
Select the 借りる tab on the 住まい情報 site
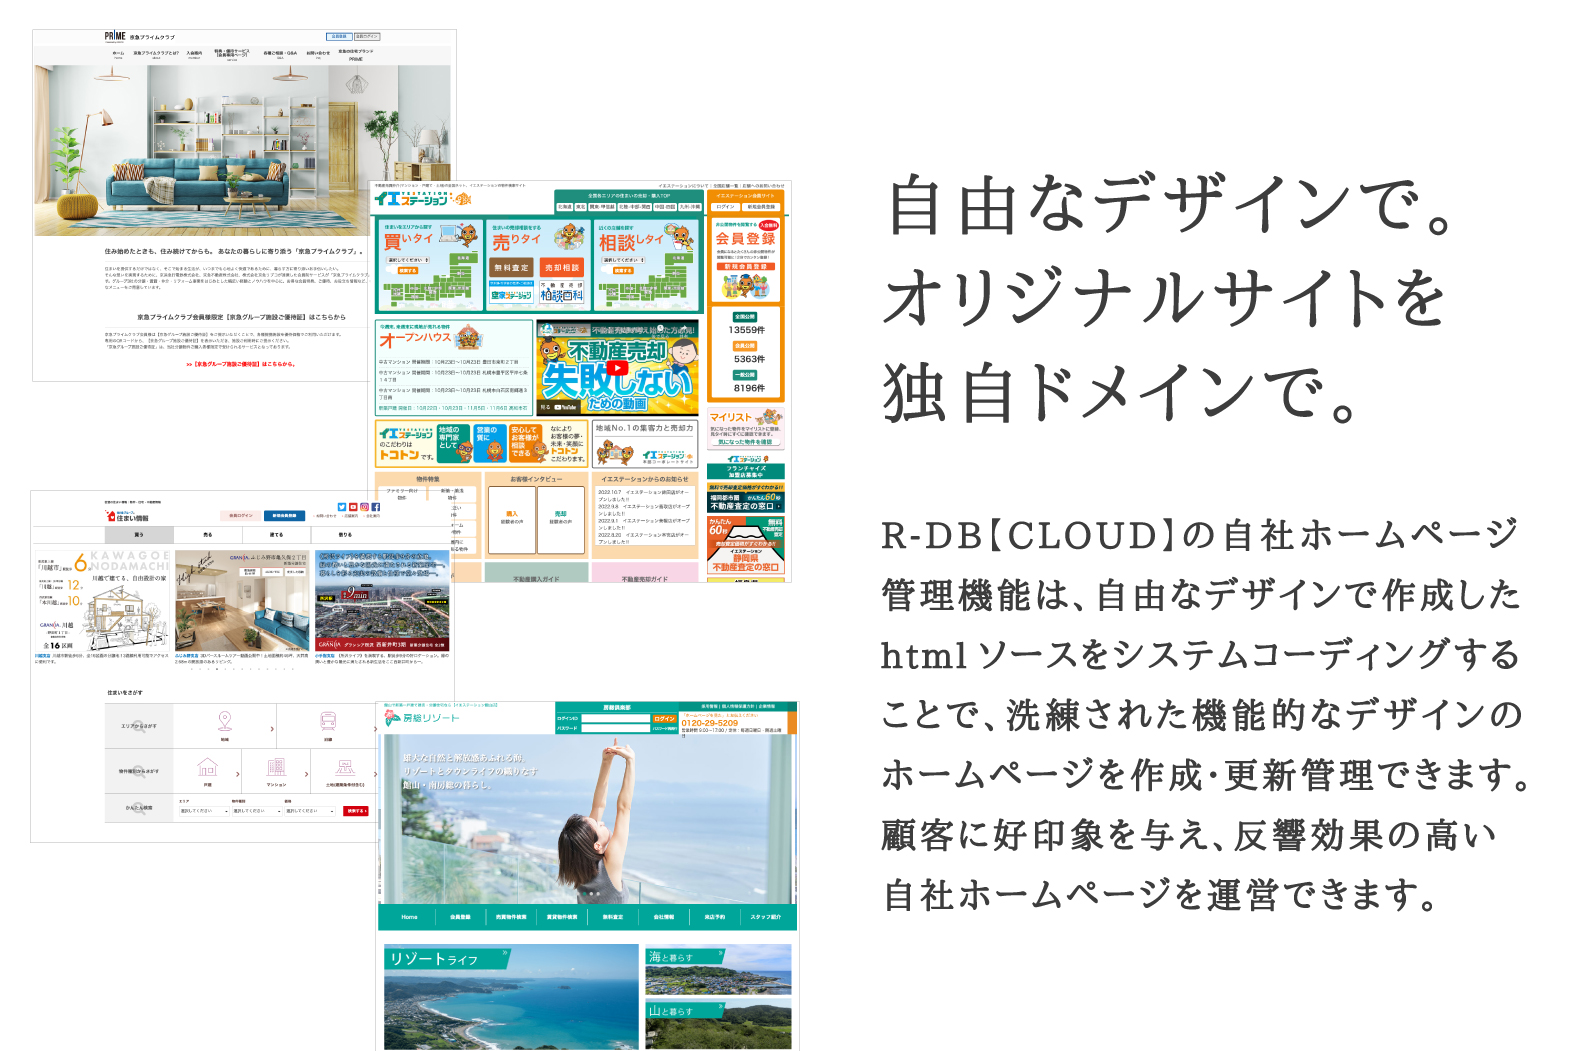[x=345, y=535]
